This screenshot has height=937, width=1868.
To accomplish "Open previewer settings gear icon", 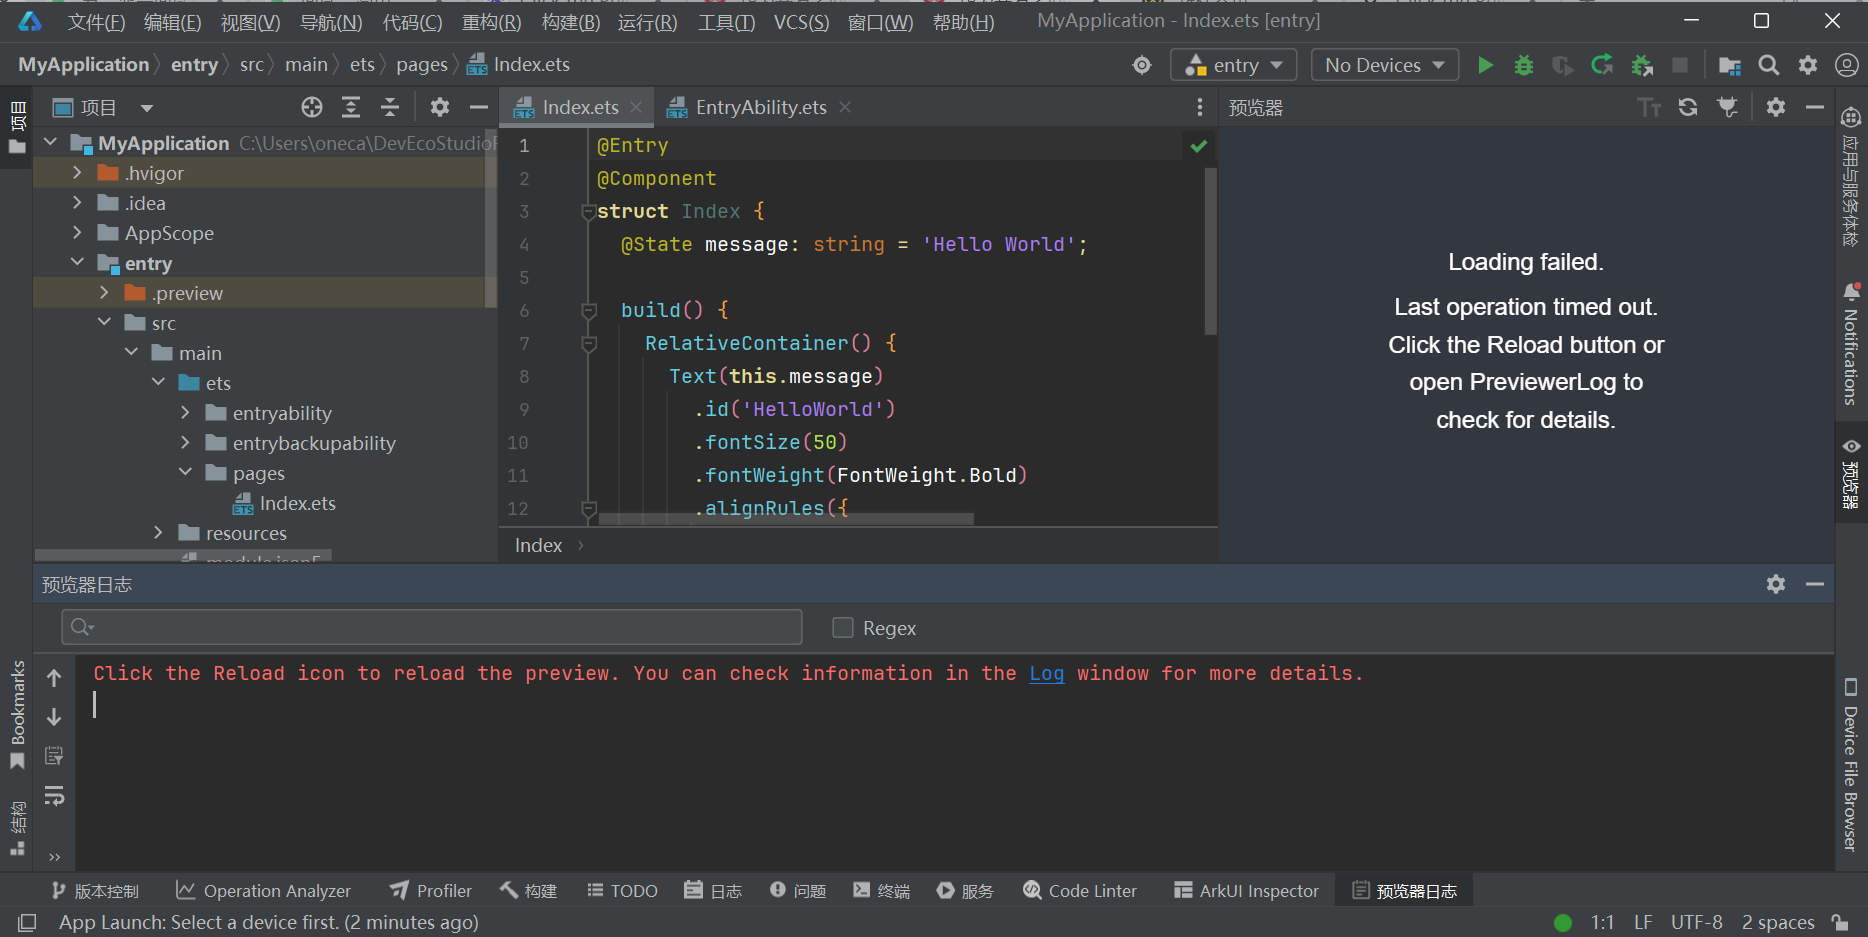I will coord(1776,107).
